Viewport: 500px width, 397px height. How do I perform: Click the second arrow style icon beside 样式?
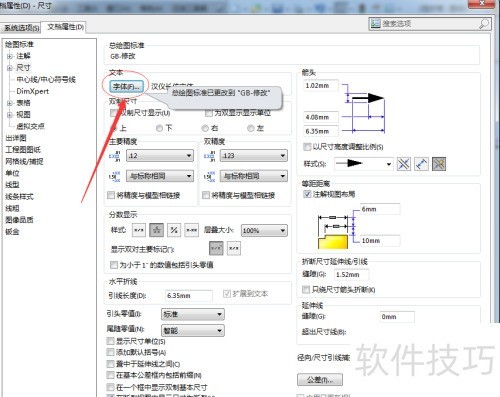coord(421,164)
